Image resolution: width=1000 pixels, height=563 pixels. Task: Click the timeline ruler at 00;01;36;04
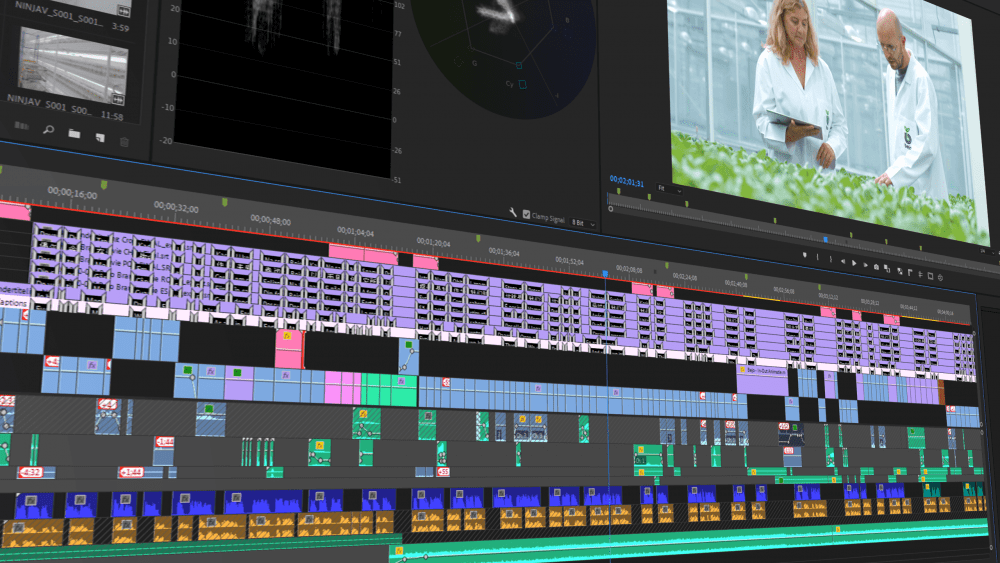504,252
